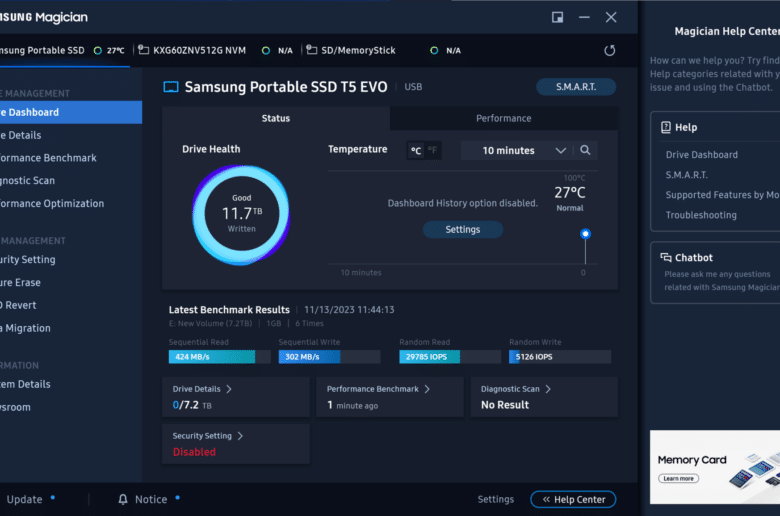
Task: Select the KXG60ZNV512G NVM drive tab
Action: 215,50
